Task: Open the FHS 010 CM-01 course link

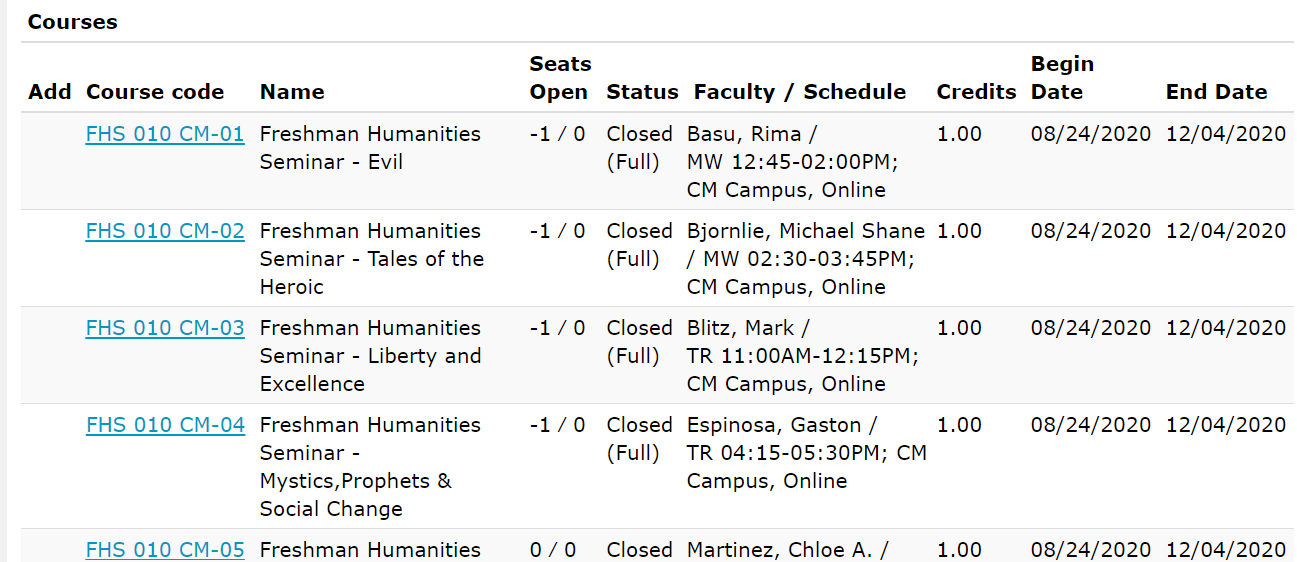Action: tap(165, 134)
